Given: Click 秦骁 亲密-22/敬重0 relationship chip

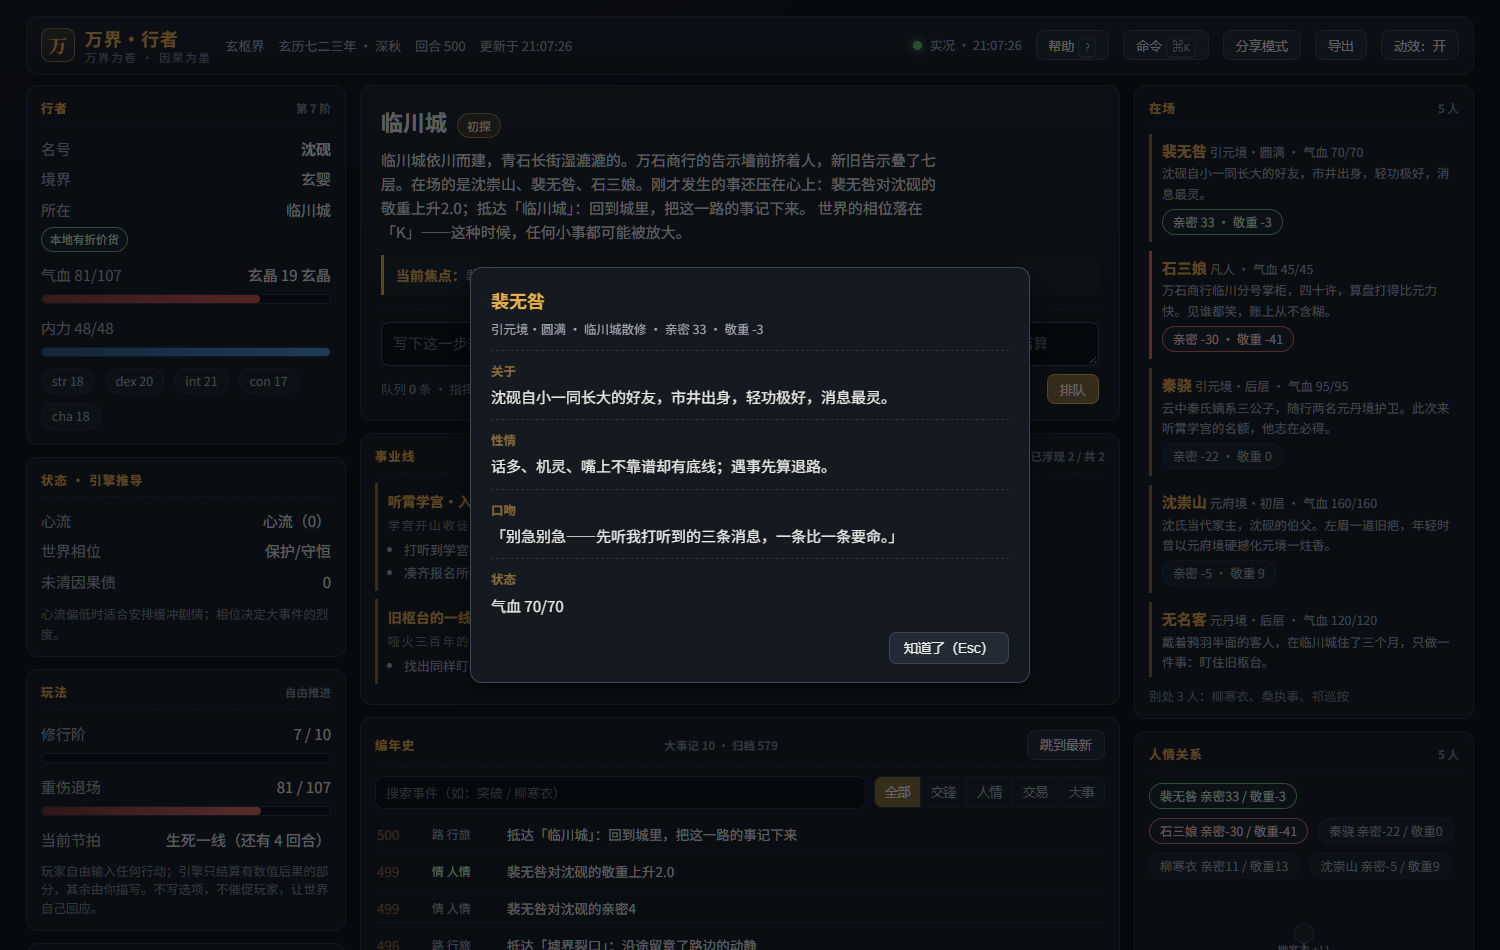Looking at the screenshot, I should 1385,831.
